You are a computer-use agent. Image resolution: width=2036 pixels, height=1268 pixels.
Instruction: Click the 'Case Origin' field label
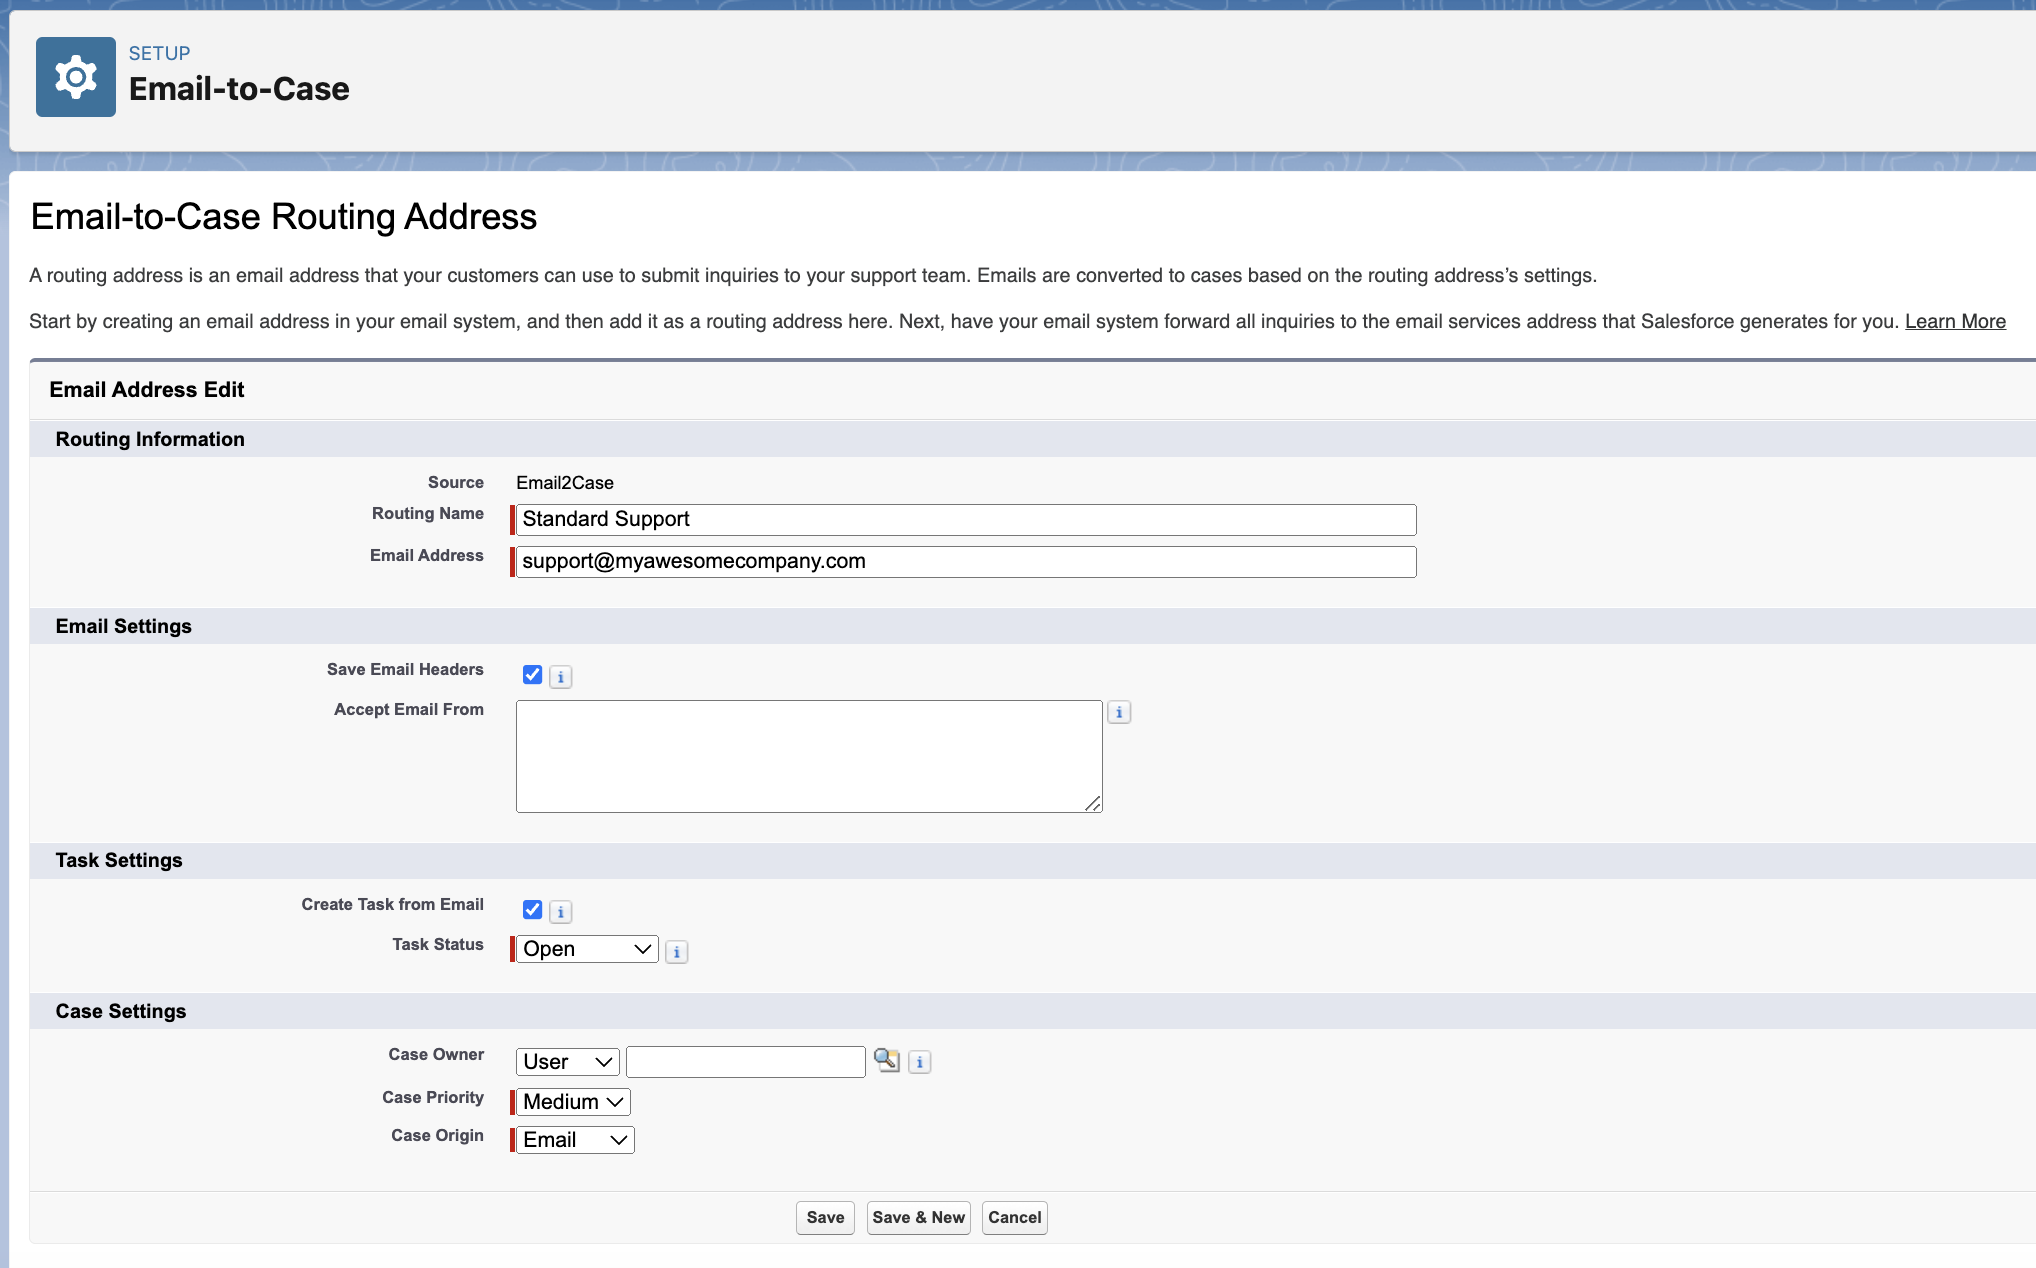[437, 1136]
